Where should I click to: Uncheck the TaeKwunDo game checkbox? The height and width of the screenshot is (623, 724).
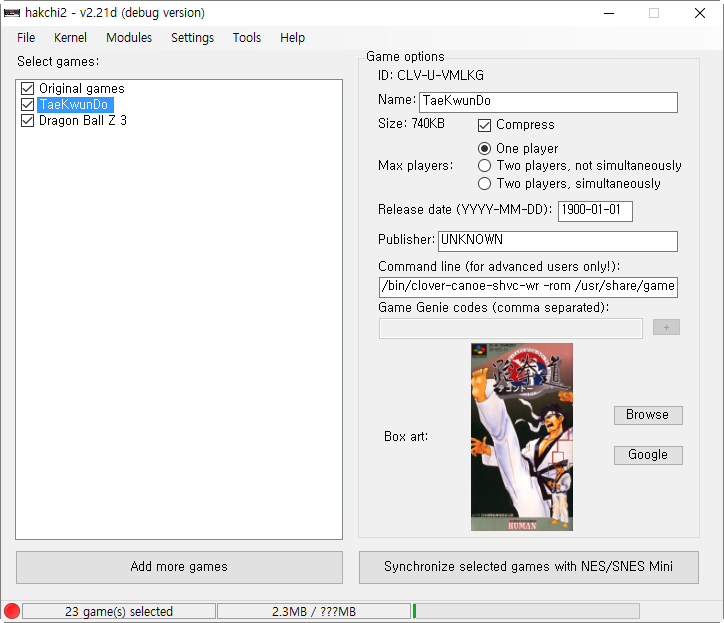(28, 104)
